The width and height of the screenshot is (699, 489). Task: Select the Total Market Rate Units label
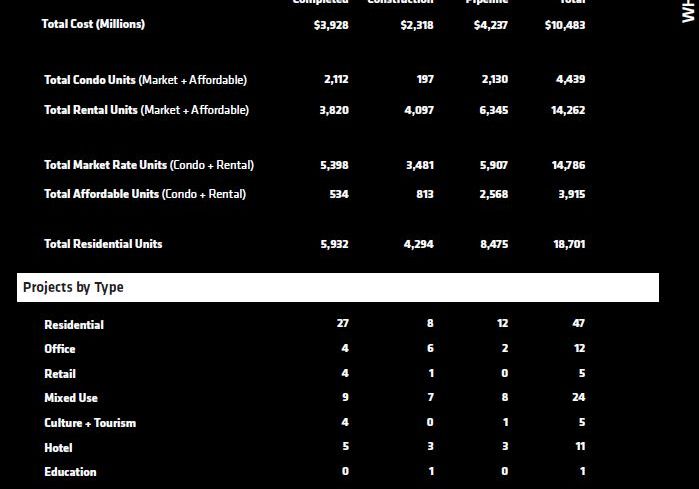pos(149,165)
